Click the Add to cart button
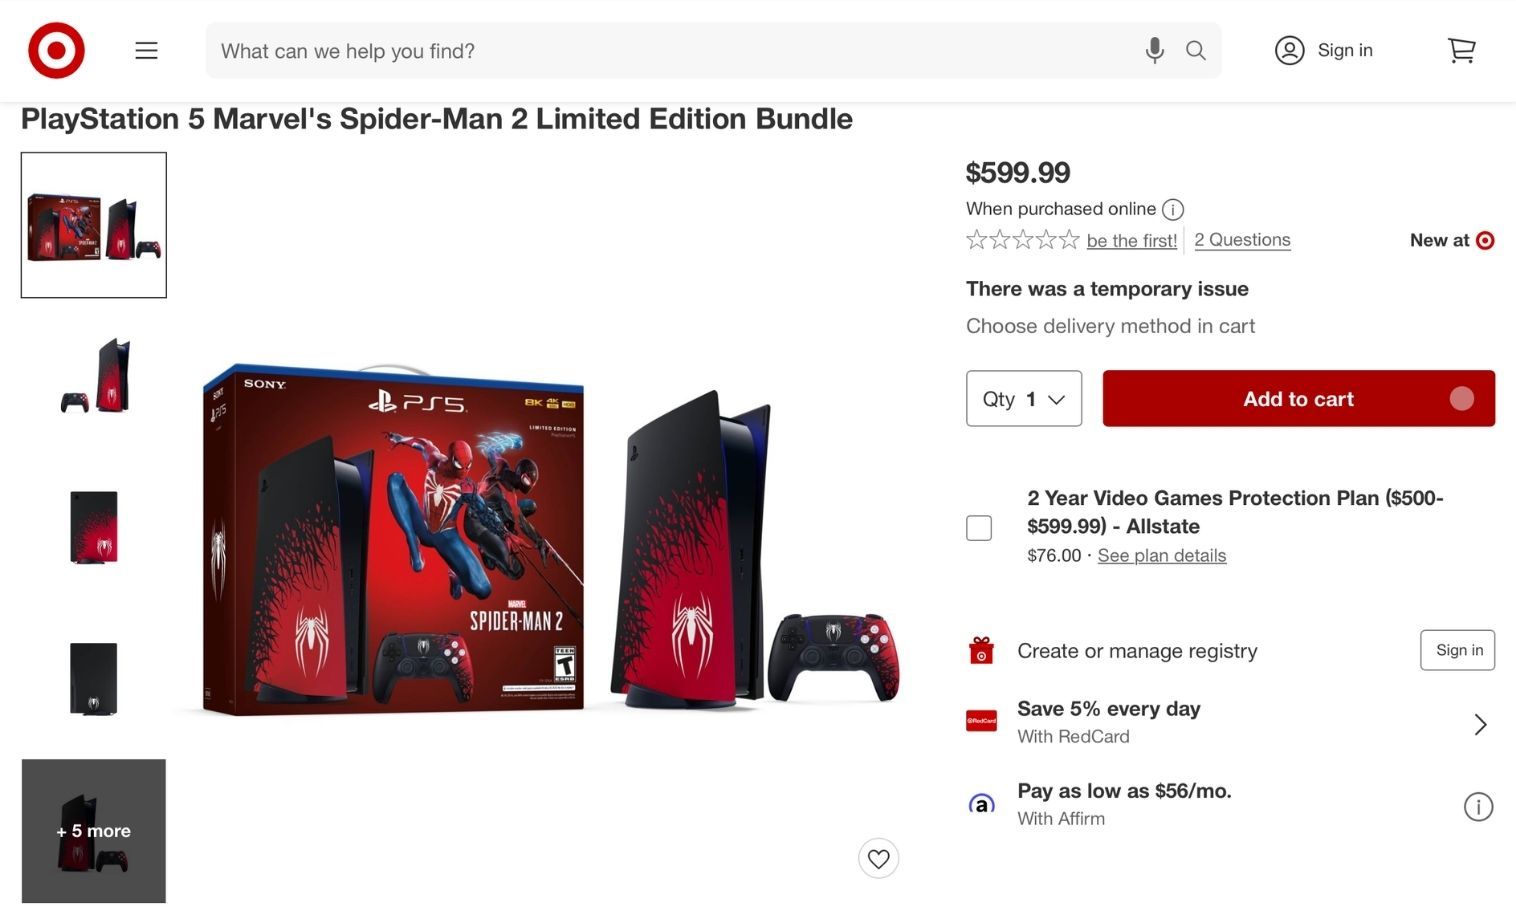 pyautogui.click(x=1298, y=398)
